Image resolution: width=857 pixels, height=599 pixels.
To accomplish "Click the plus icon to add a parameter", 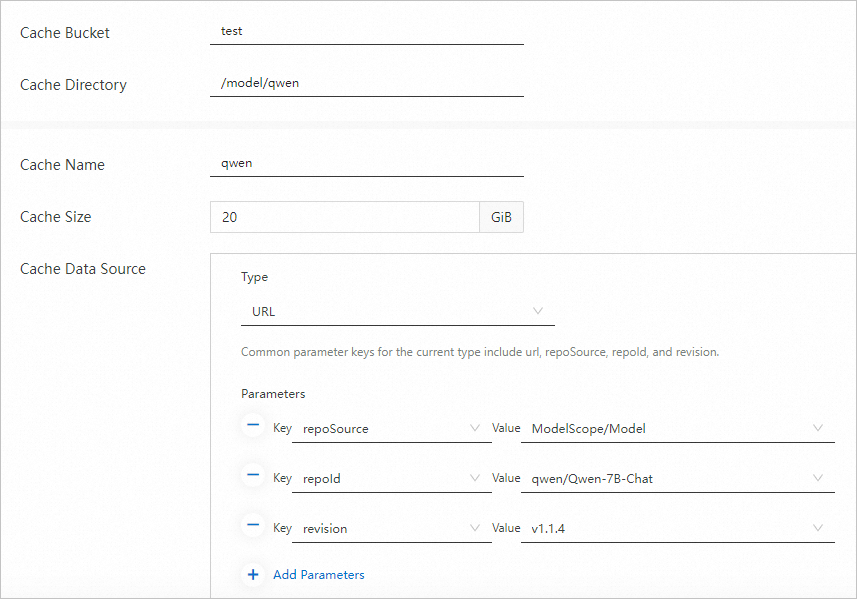I will point(253,574).
